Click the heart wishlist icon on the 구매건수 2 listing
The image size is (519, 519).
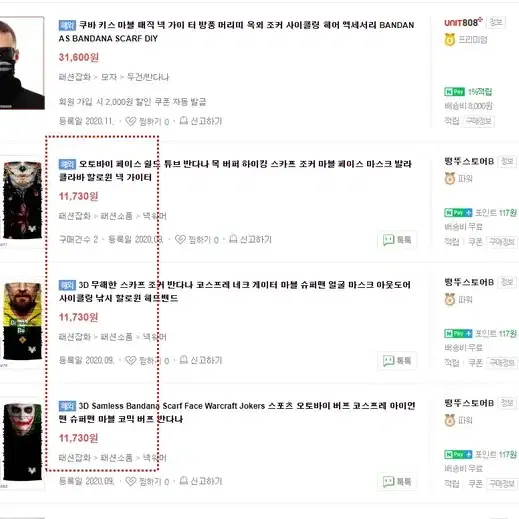[x=180, y=240]
